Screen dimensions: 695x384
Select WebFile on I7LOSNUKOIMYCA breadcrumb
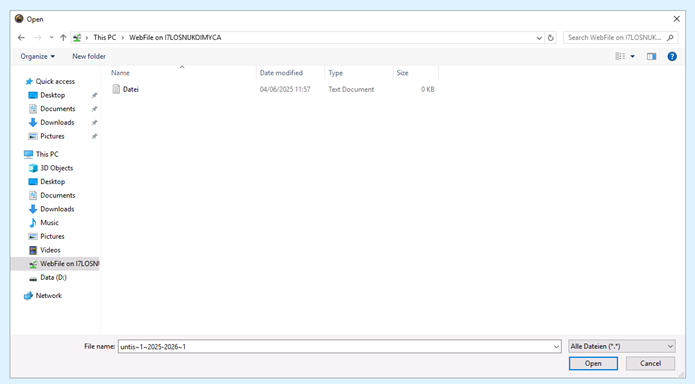[175, 38]
